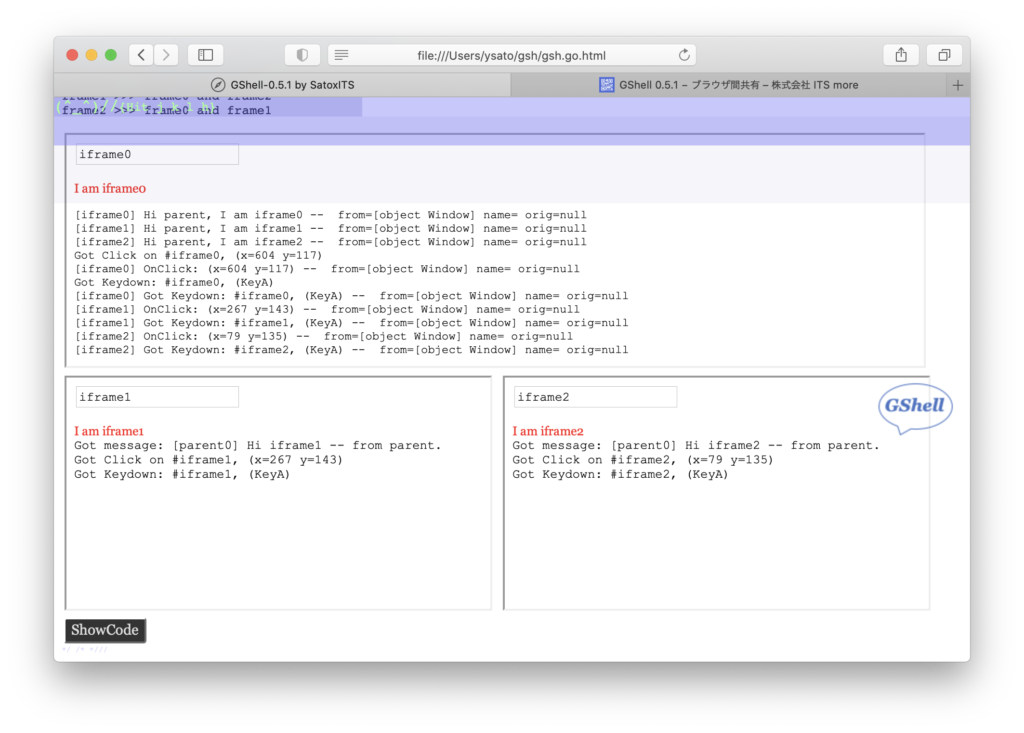Go back using the Safari back arrow
The width and height of the screenshot is (1024, 733).
coord(141,55)
